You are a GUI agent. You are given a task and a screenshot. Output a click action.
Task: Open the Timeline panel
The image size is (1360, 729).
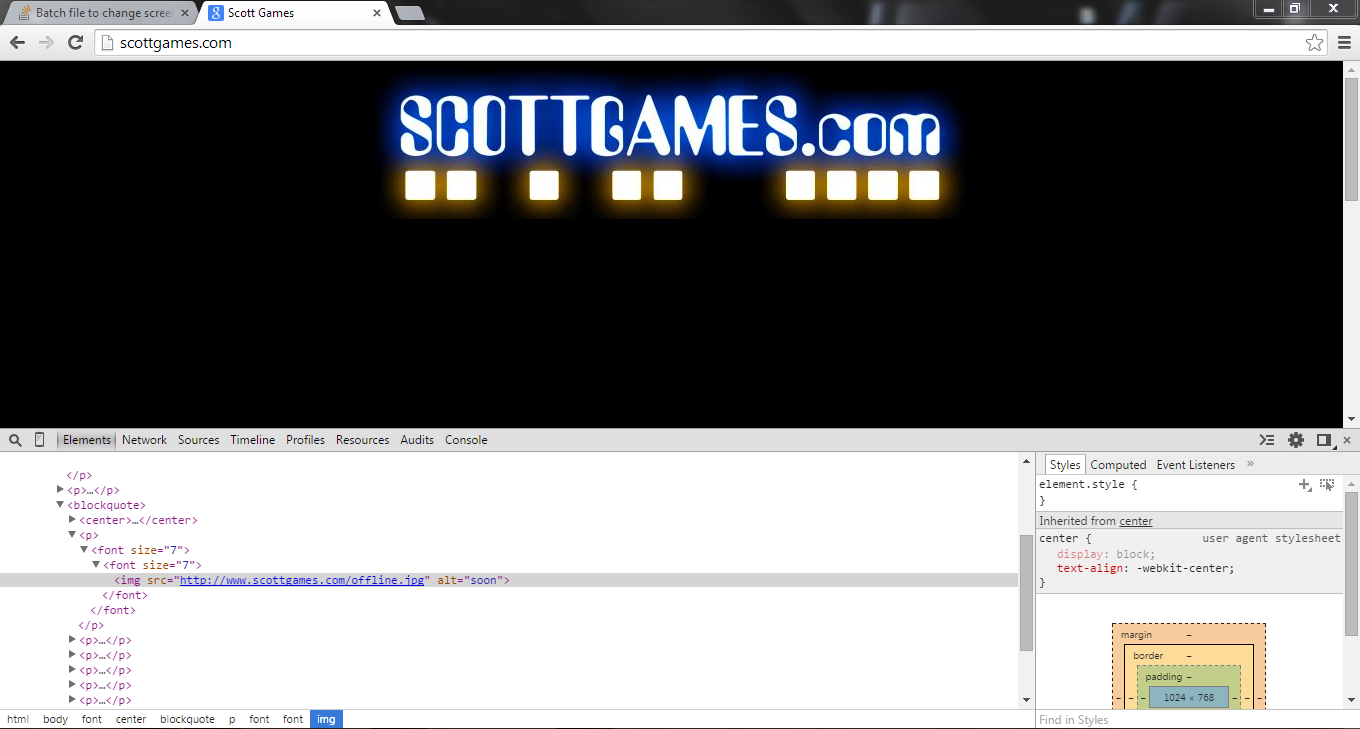252,440
